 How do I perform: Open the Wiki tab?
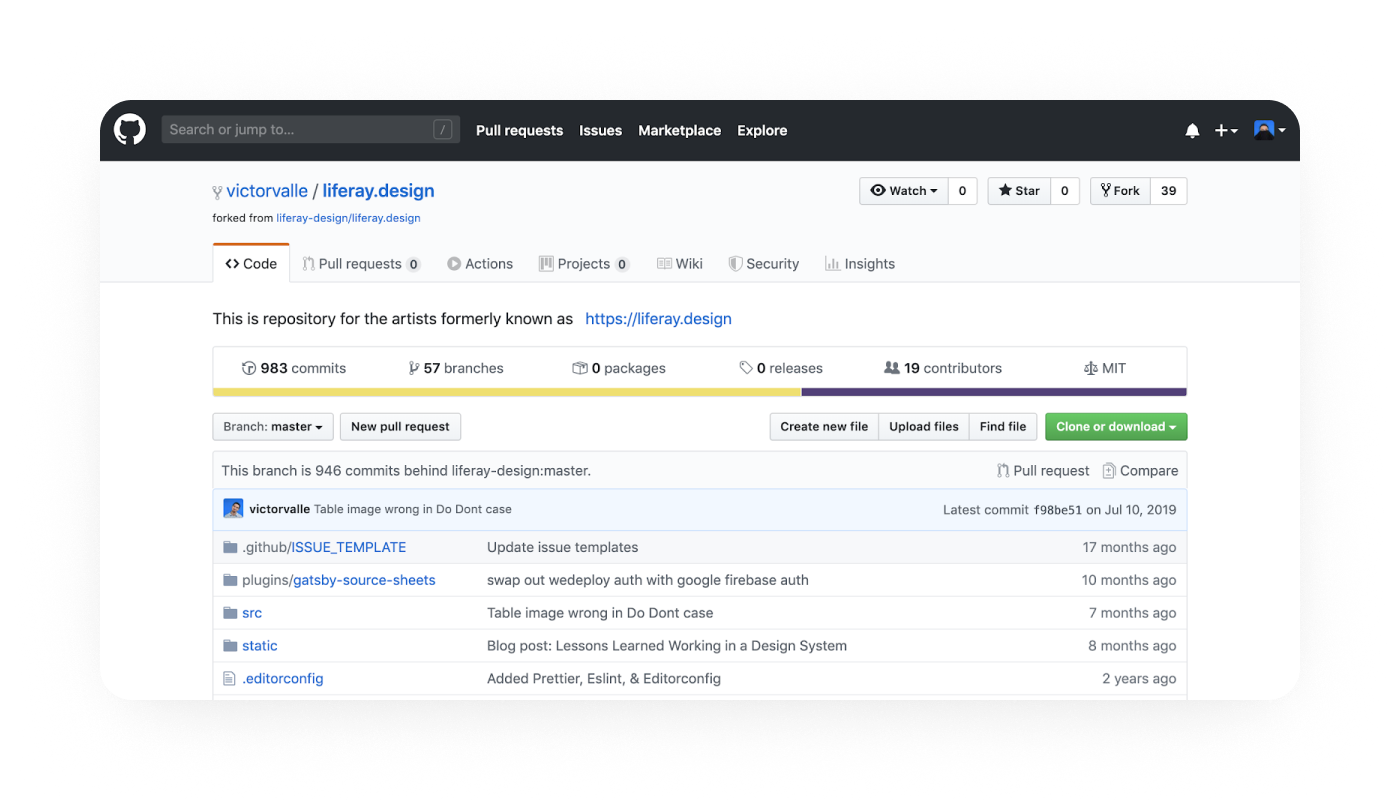click(x=680, y=263)
